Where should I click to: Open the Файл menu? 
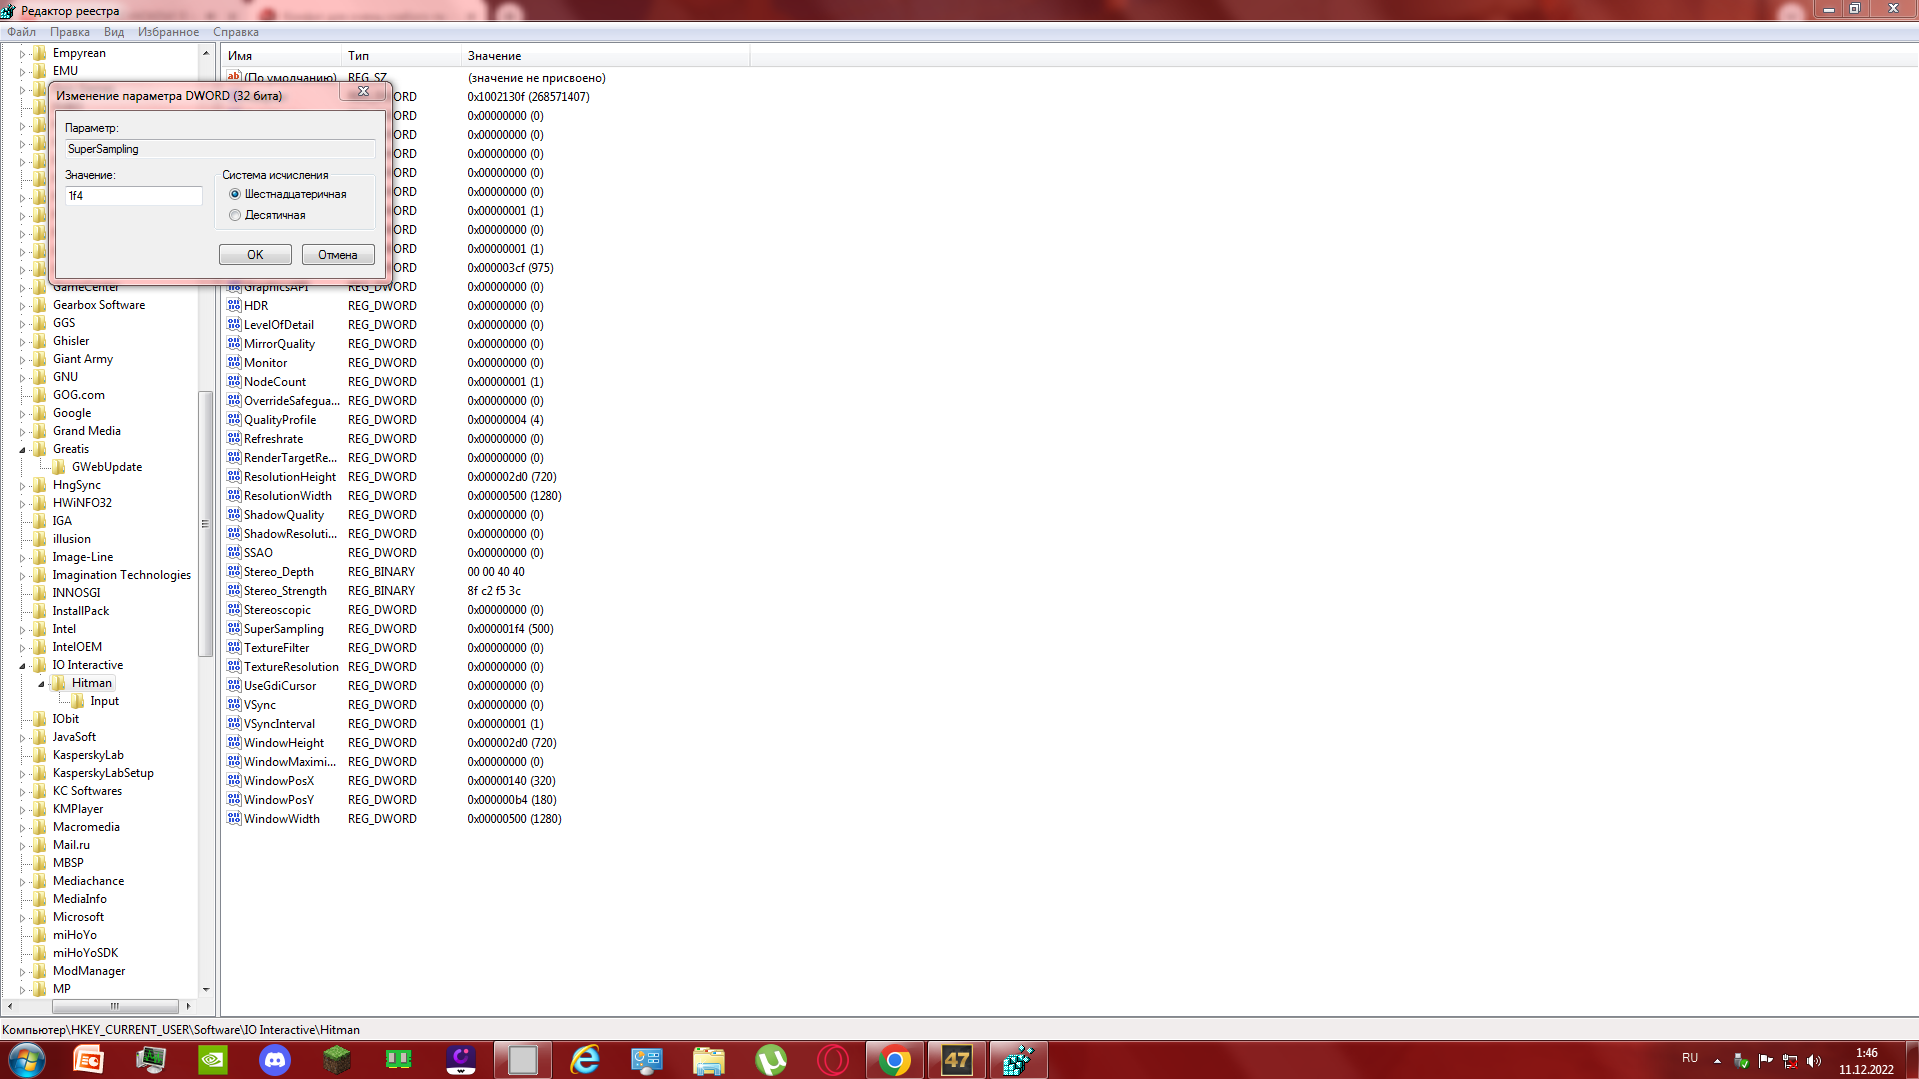(x=21, y=32)
